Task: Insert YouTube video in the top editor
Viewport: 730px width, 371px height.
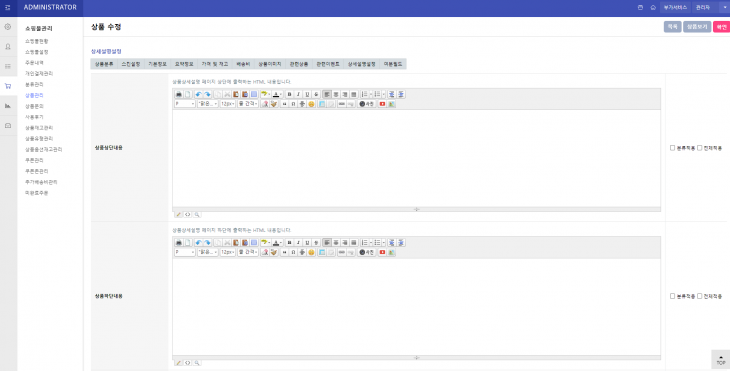Action: (382, 104)
